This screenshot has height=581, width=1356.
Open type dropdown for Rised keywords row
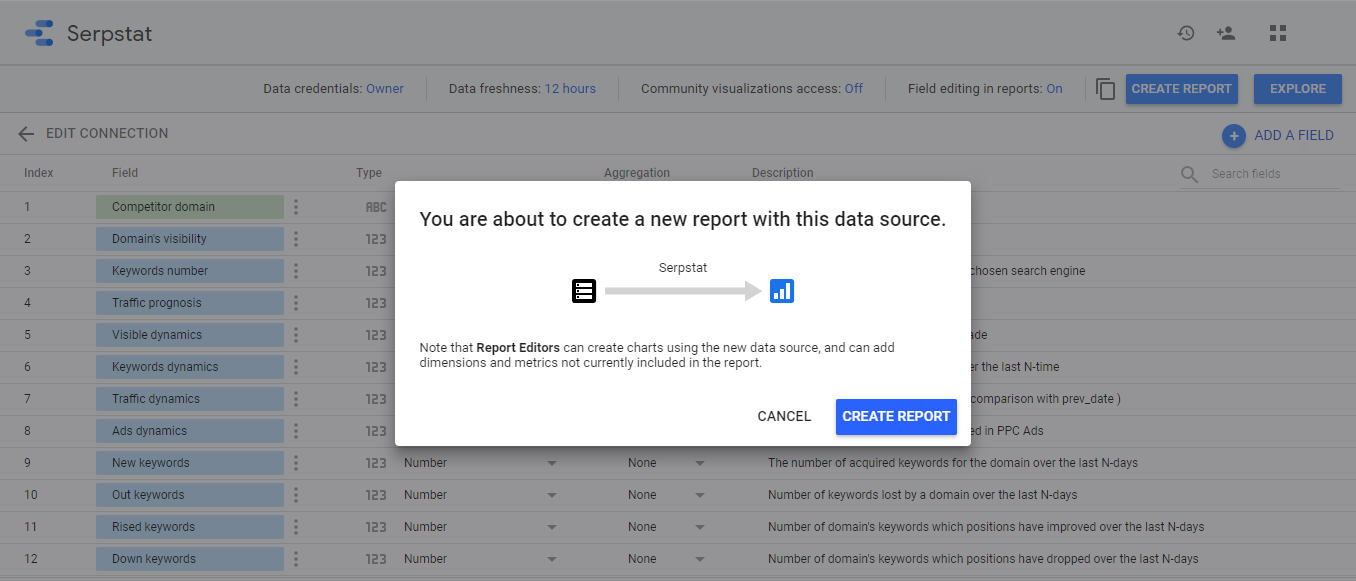551,527
